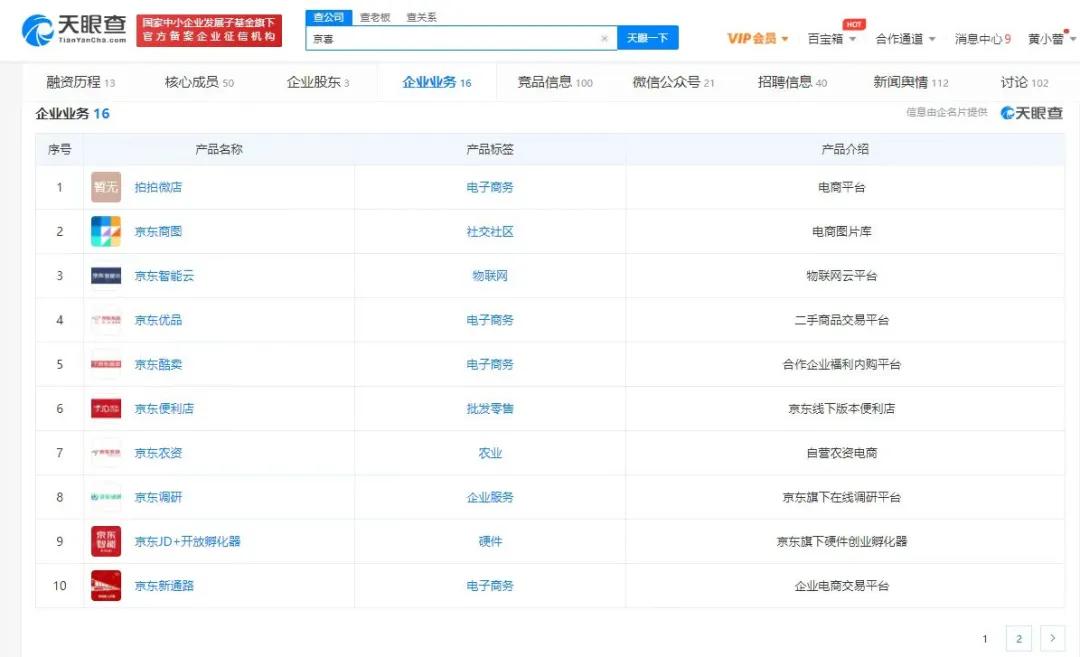Viewport: 1080px width, 657px height.
Task: Click the company search input field
Action: tap(455, 39)
